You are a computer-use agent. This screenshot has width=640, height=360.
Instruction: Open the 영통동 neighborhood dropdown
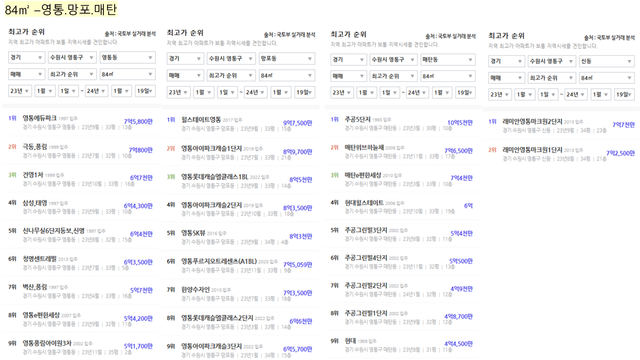(127, 58)
